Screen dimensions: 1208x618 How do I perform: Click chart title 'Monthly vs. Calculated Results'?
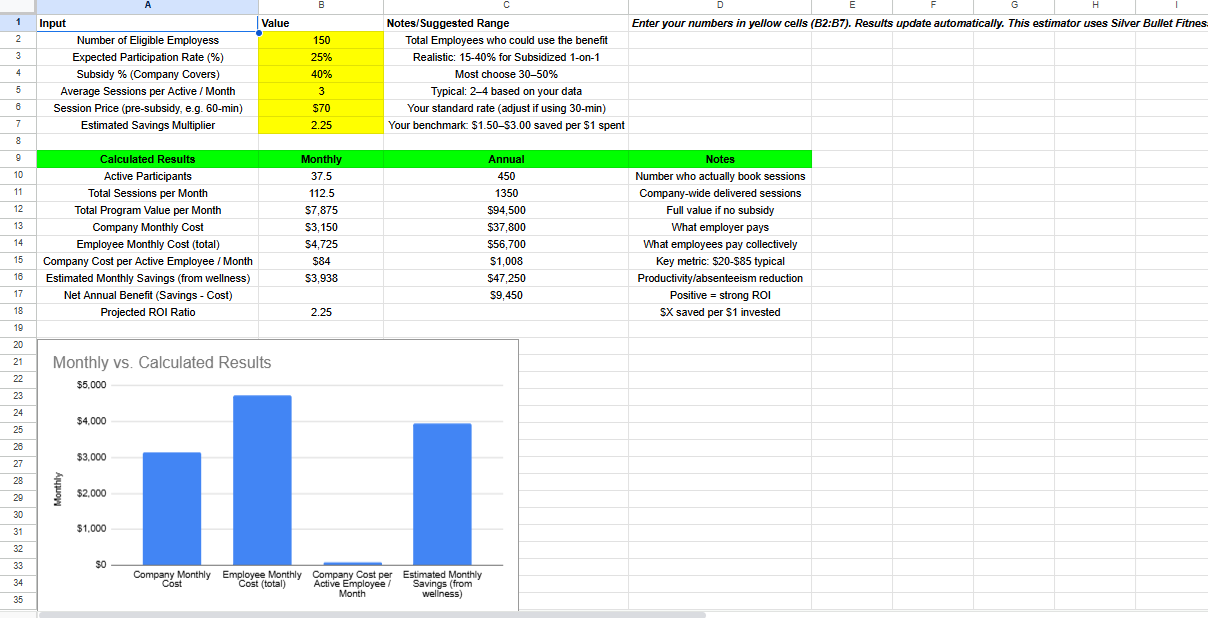162,362
